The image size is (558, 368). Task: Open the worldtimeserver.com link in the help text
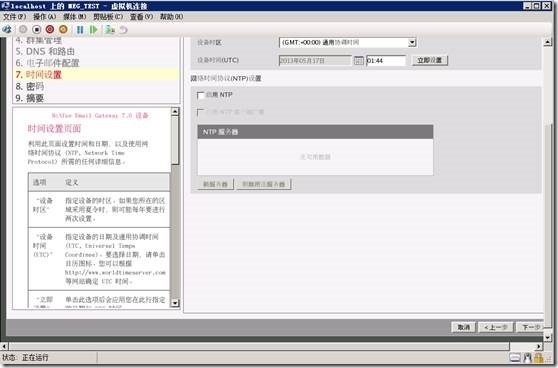115,272
